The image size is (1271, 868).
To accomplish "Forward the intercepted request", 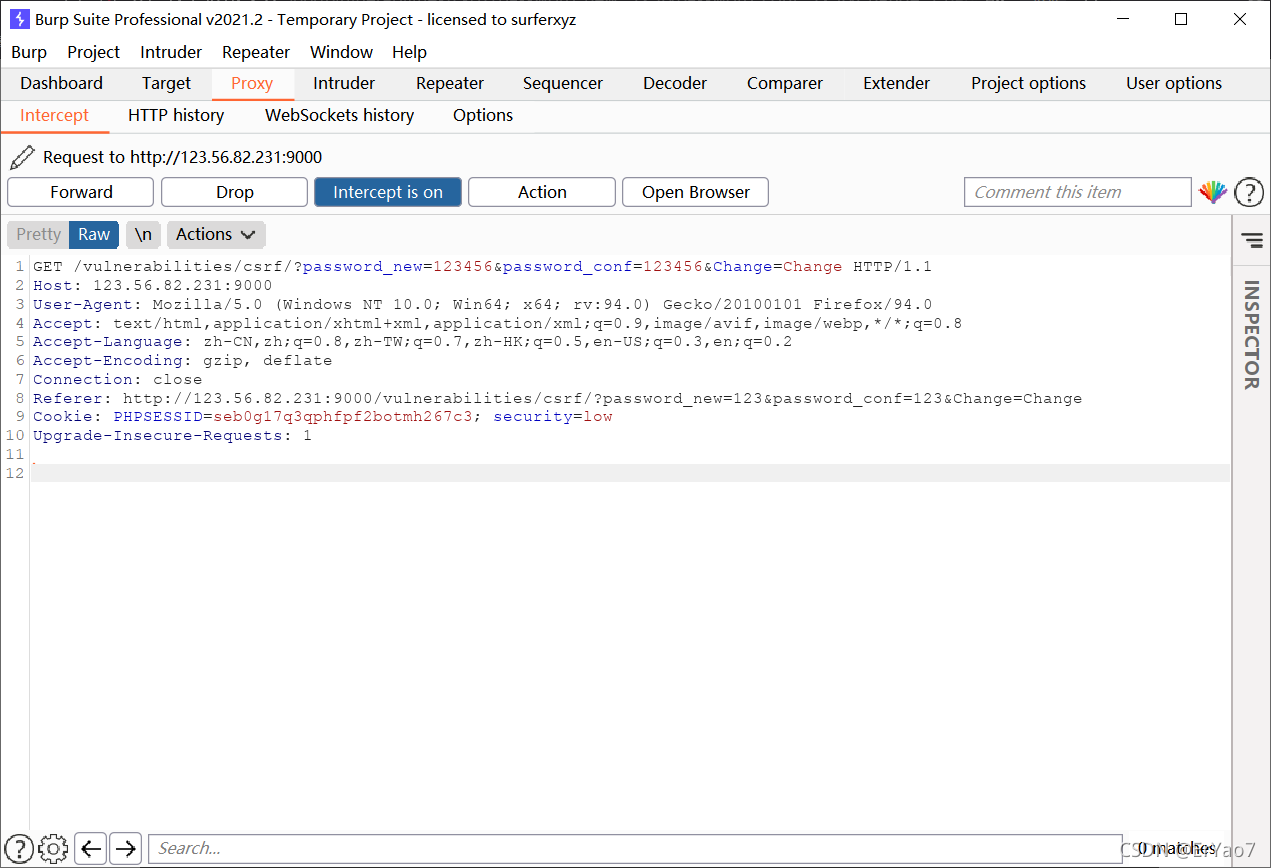I will [81, 192].
